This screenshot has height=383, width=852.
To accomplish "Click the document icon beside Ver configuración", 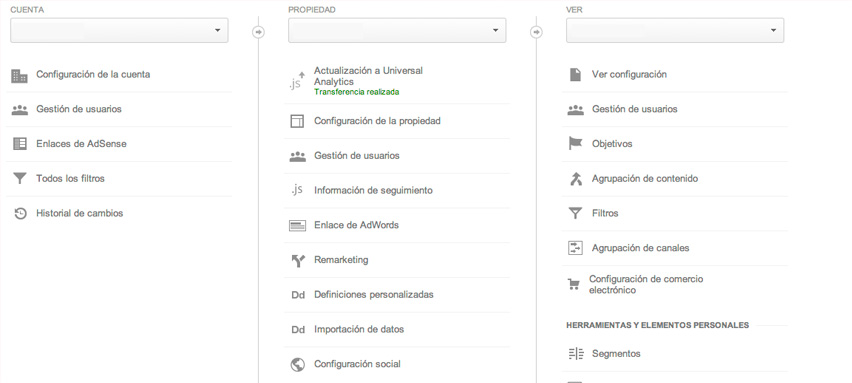I will [x=575, y=74].
